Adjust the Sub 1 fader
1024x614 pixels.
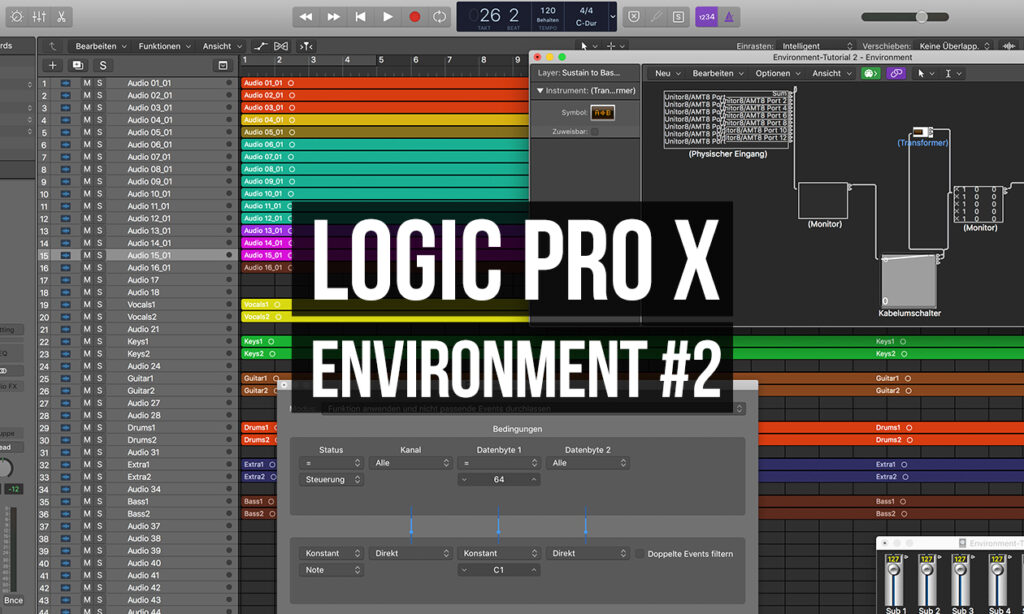pyautogui.click(x=893, y=570)
